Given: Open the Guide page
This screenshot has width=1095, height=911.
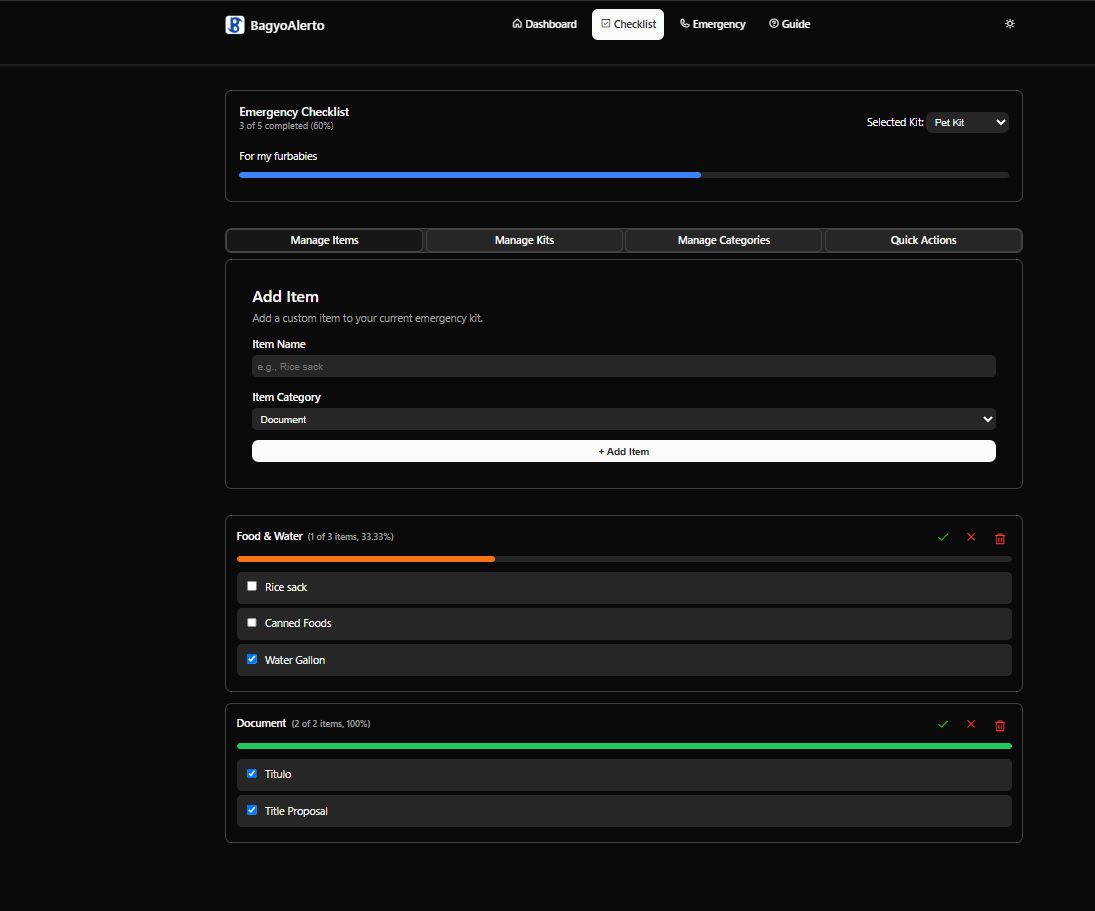Looking at the screenshot, I should 789,24.
